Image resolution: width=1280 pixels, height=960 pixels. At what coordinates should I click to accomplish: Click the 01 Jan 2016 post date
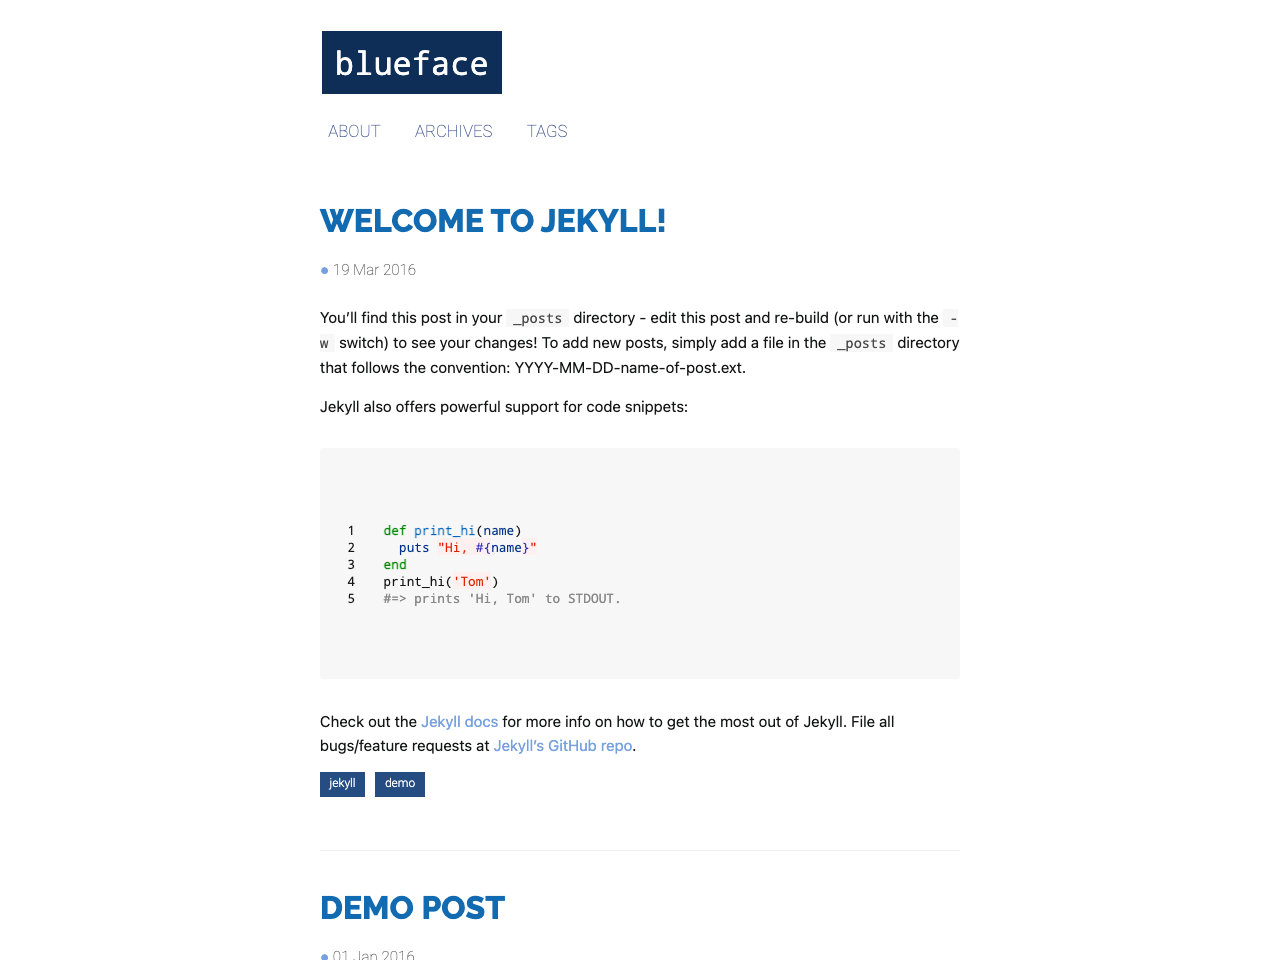(371, 956)
